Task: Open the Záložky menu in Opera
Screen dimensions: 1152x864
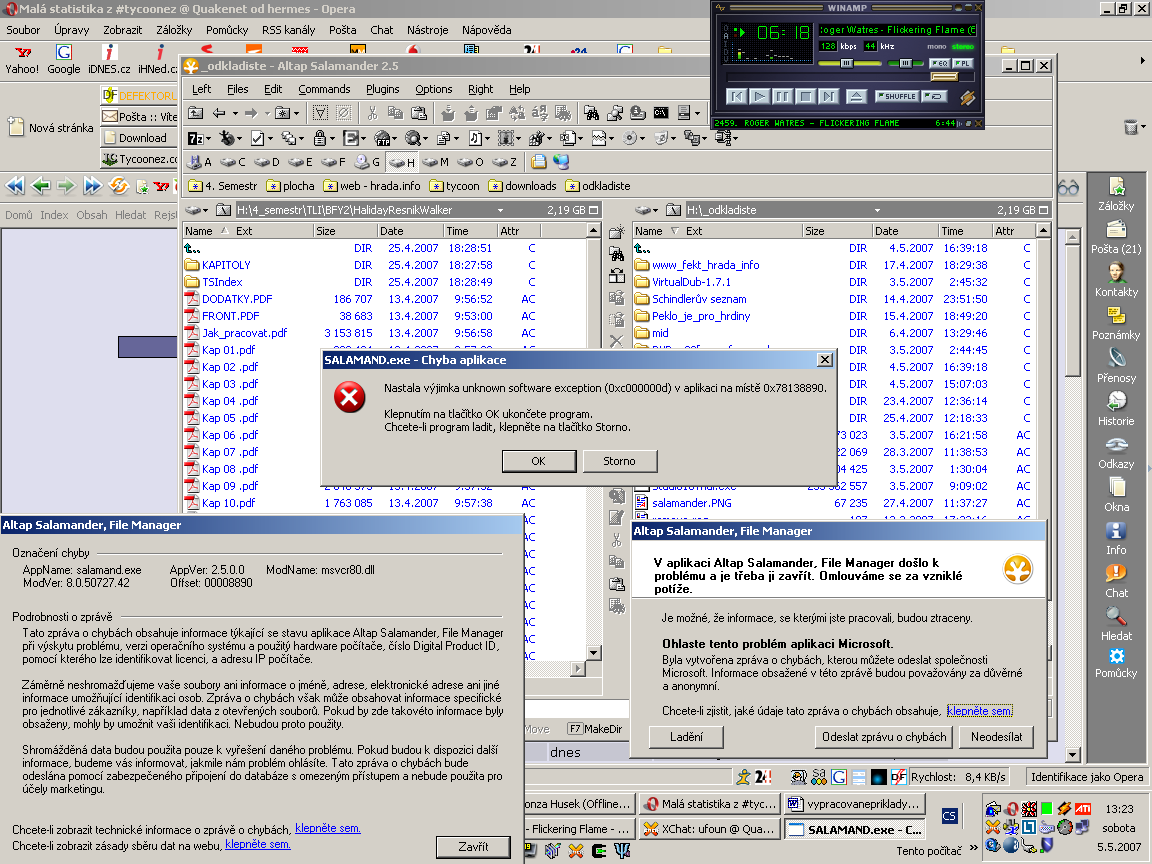Action: point(174,30)
